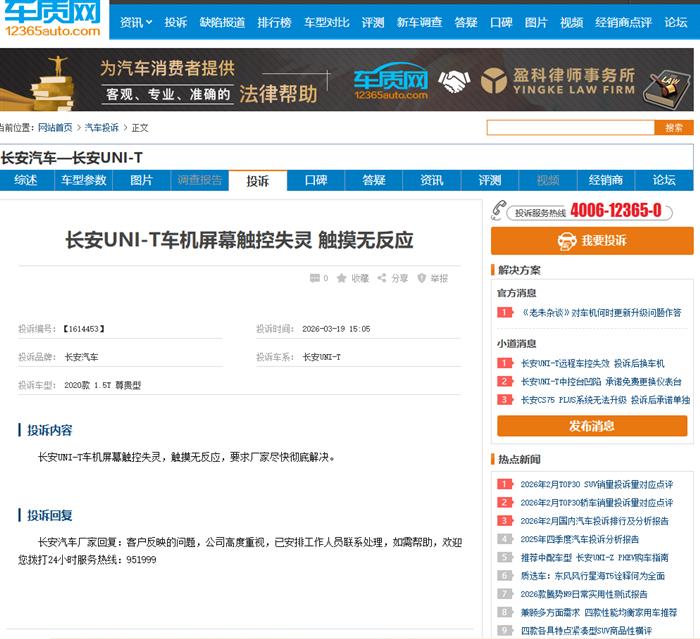
Task: Click the 发布消息 button
Action: (592, 426)
